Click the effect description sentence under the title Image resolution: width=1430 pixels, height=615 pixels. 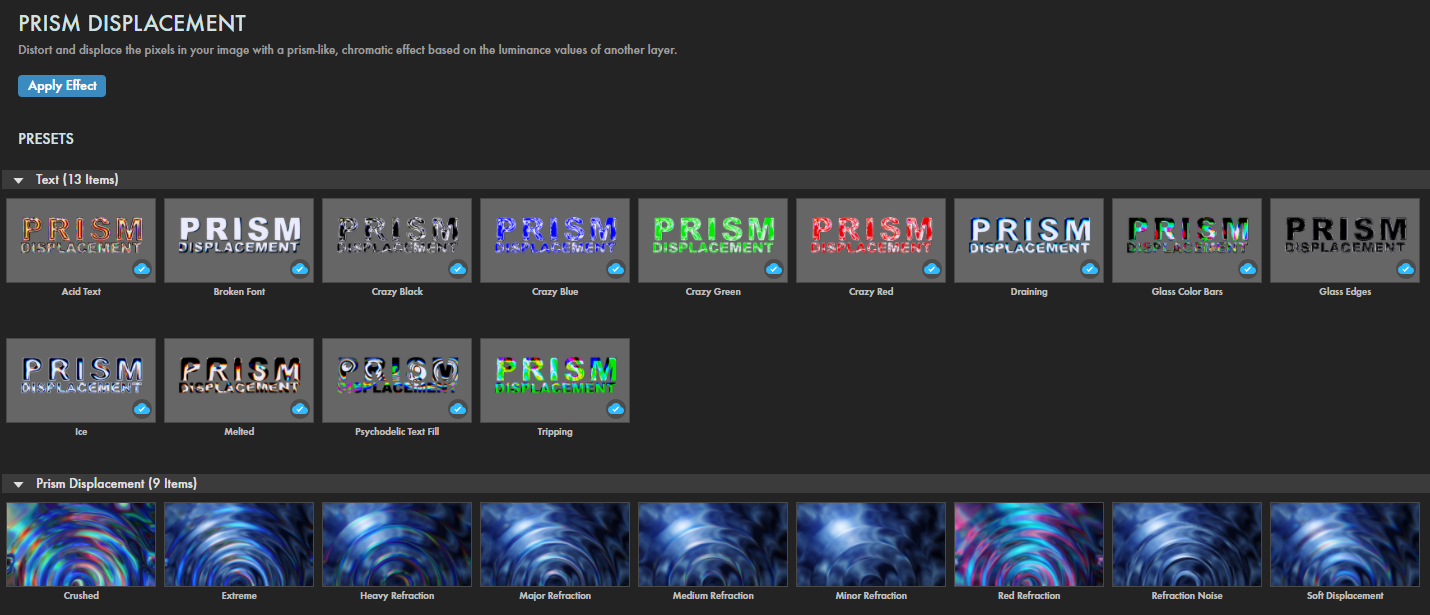pos(348,50)
